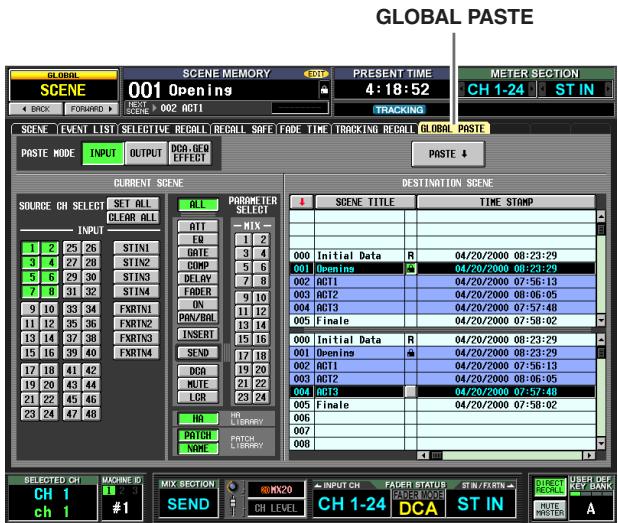
Task: Open the CH 1-24 meter section selector
Action: (x=497, y=89)
